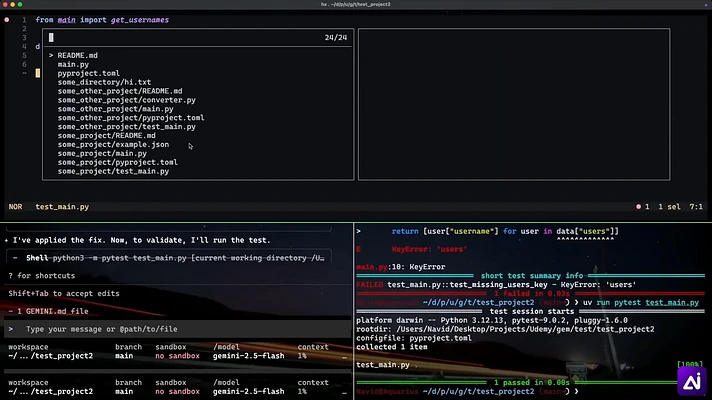Image resolution: width=712 pixels, height=400 pixels.
Task: Click the red diagnostics indicator in statusline
Action: [x=638, y=207]
